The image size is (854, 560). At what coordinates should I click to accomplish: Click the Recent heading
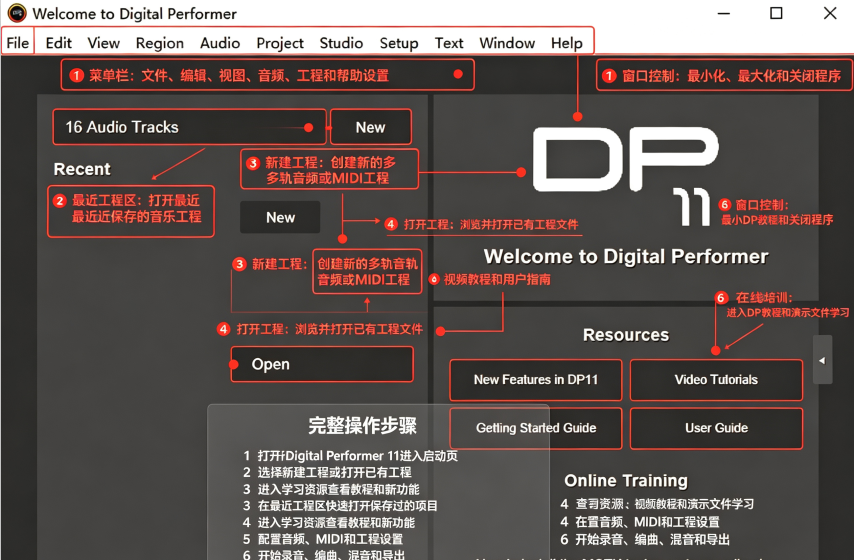click(82, 169)
